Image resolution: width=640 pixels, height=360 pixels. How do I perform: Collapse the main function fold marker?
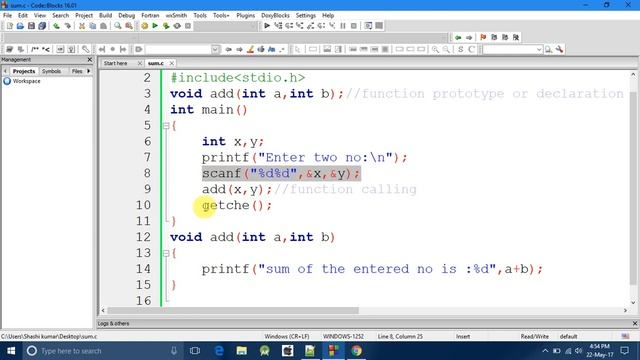click(x=166, y=126)
